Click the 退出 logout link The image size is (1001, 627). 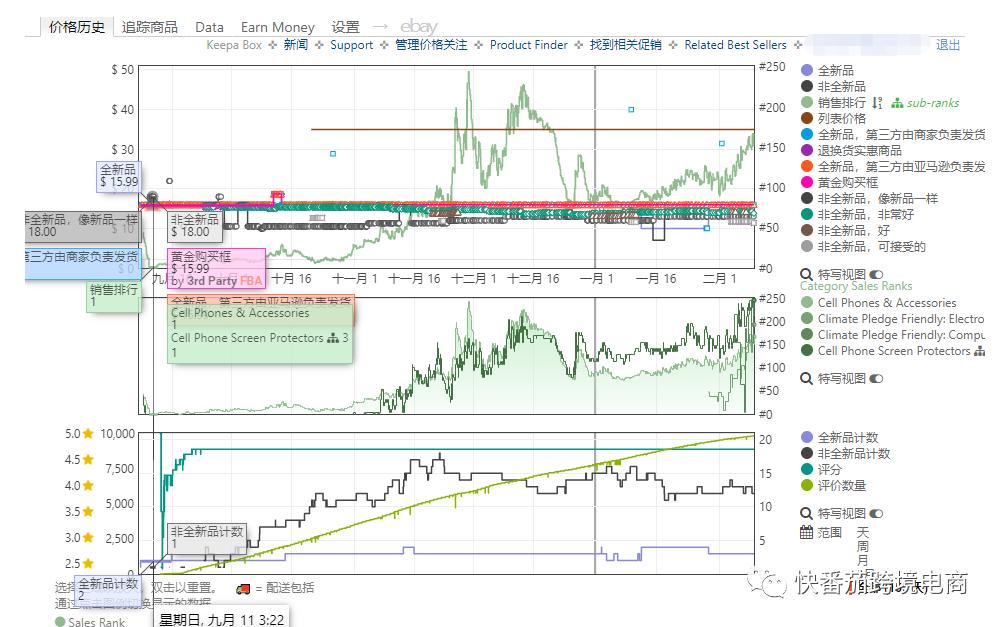click(947, 45)
